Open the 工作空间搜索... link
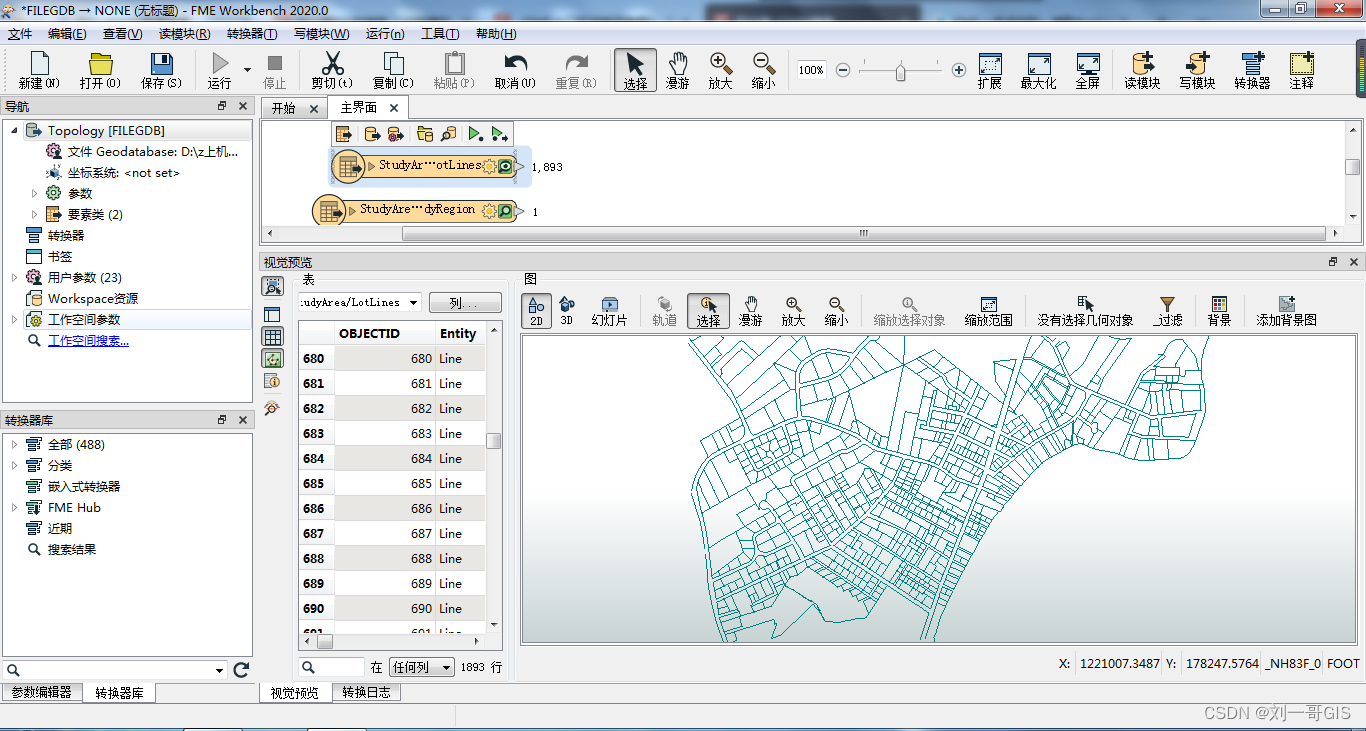 coord(88,341)
